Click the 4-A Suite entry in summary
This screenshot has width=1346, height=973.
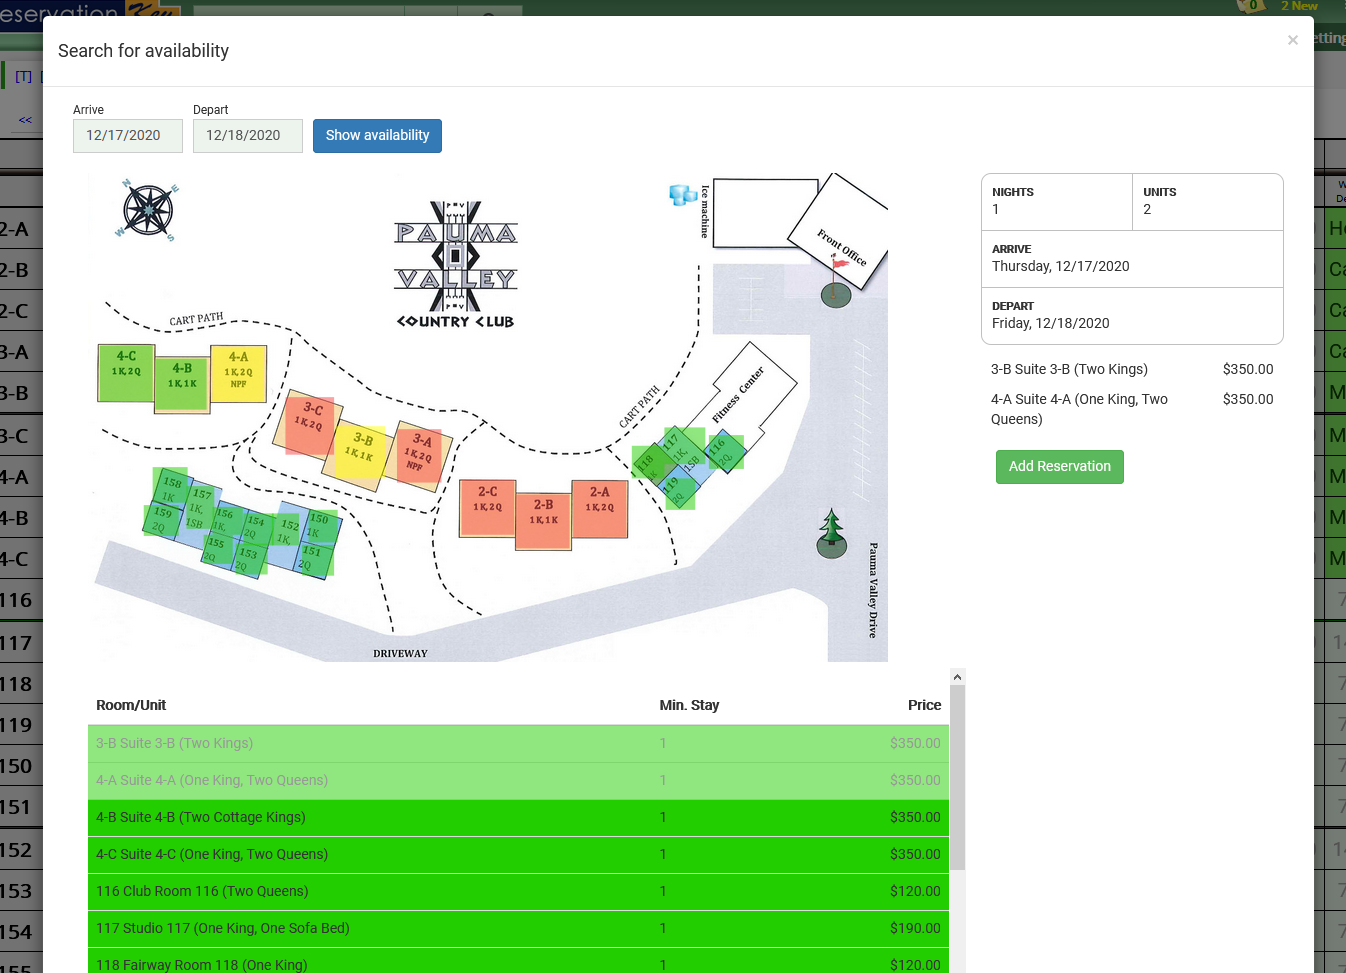(x=1132, y=409)
